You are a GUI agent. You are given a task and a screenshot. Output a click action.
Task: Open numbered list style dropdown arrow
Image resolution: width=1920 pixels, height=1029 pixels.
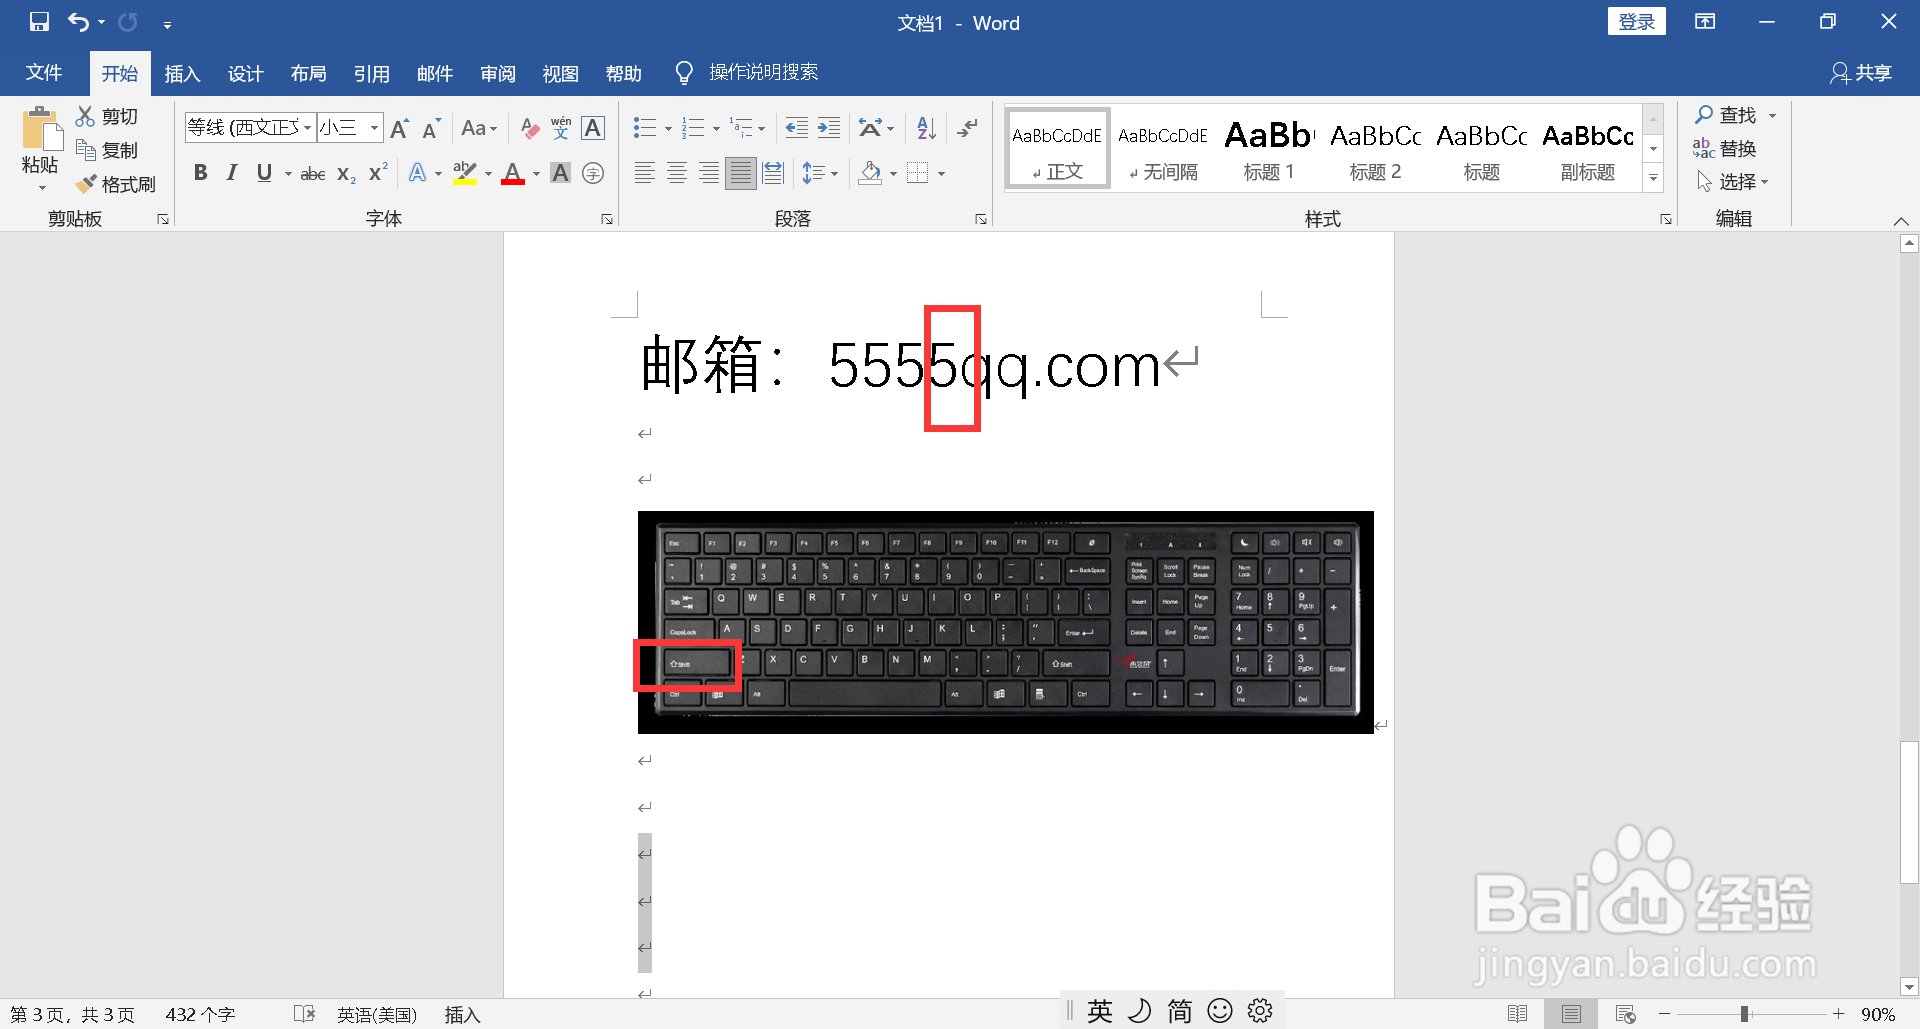pos(716,129)
